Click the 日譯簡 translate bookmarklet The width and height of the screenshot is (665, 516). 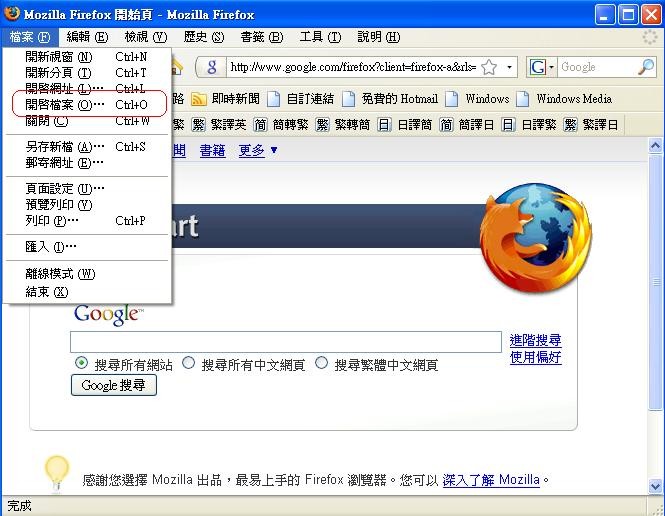coord(405,125)
